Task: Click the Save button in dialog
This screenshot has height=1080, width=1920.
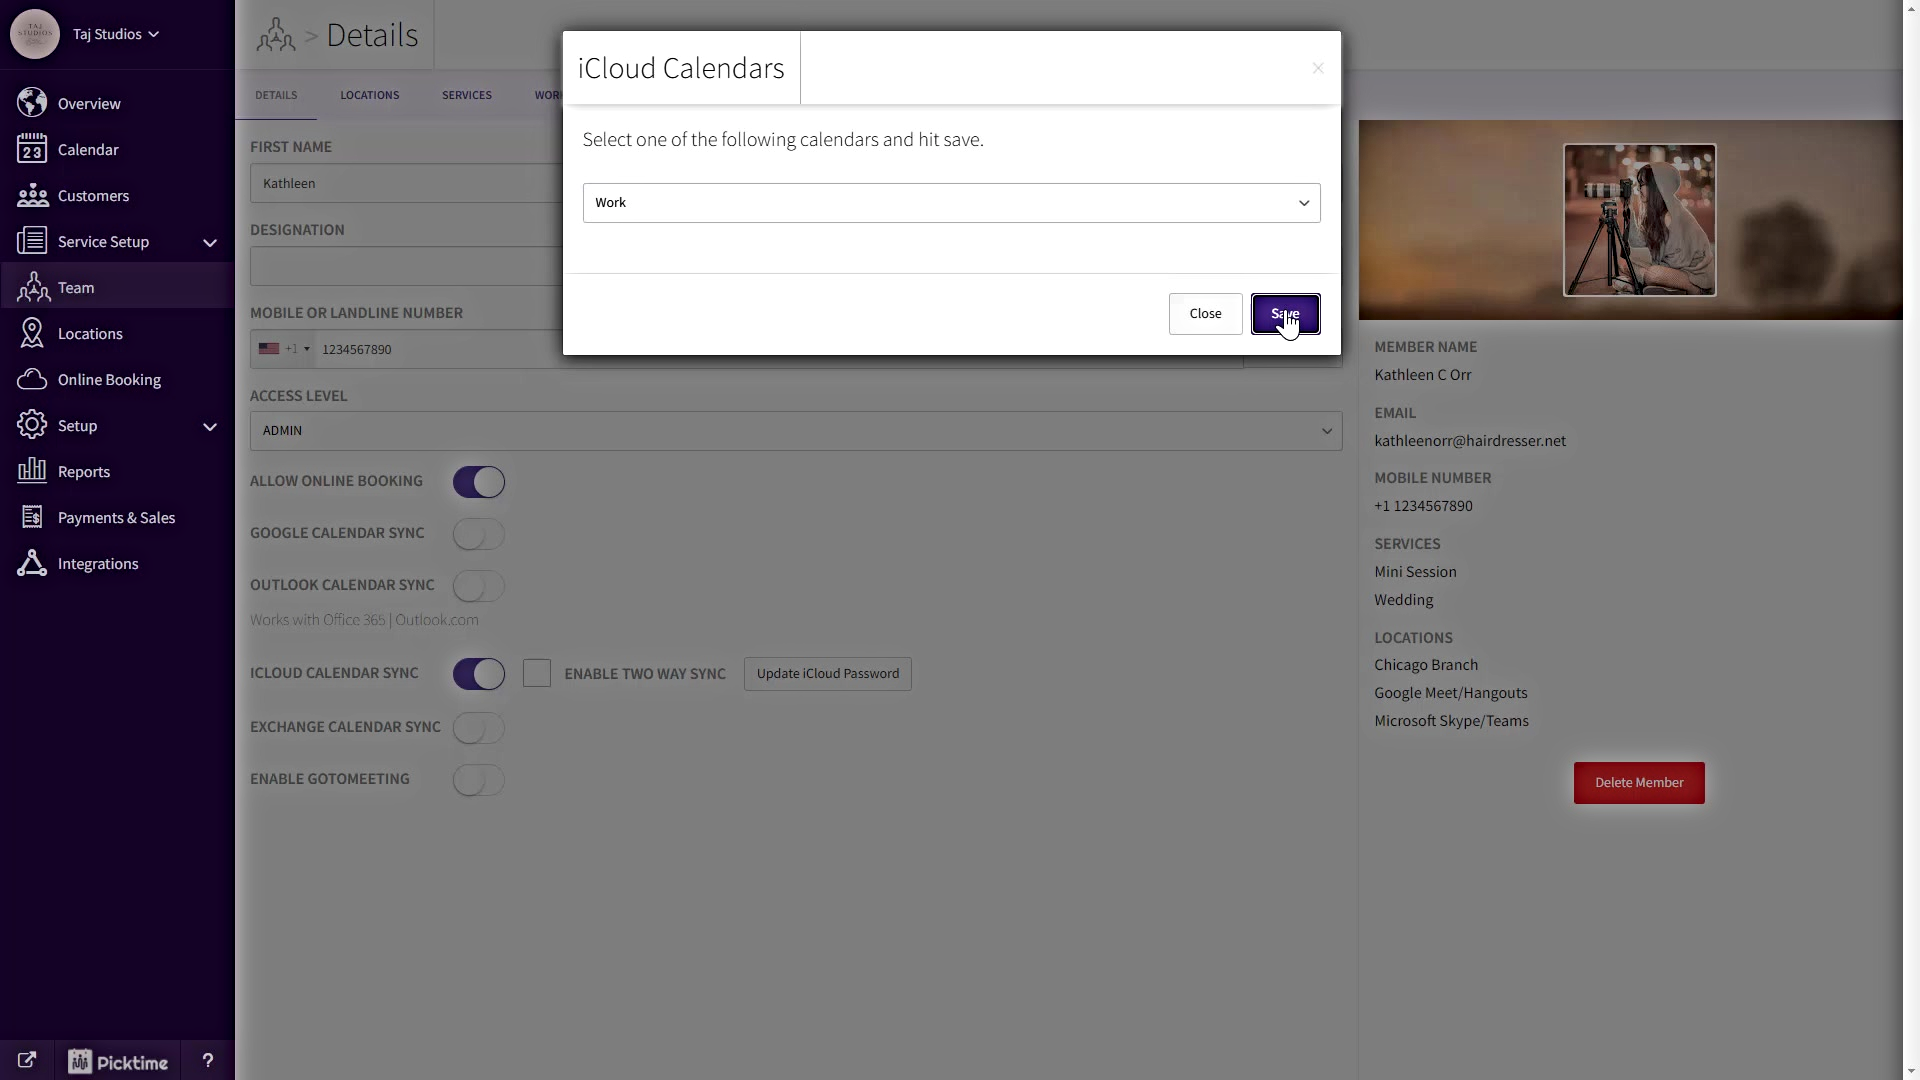Action: click(x=1285, y=314)
